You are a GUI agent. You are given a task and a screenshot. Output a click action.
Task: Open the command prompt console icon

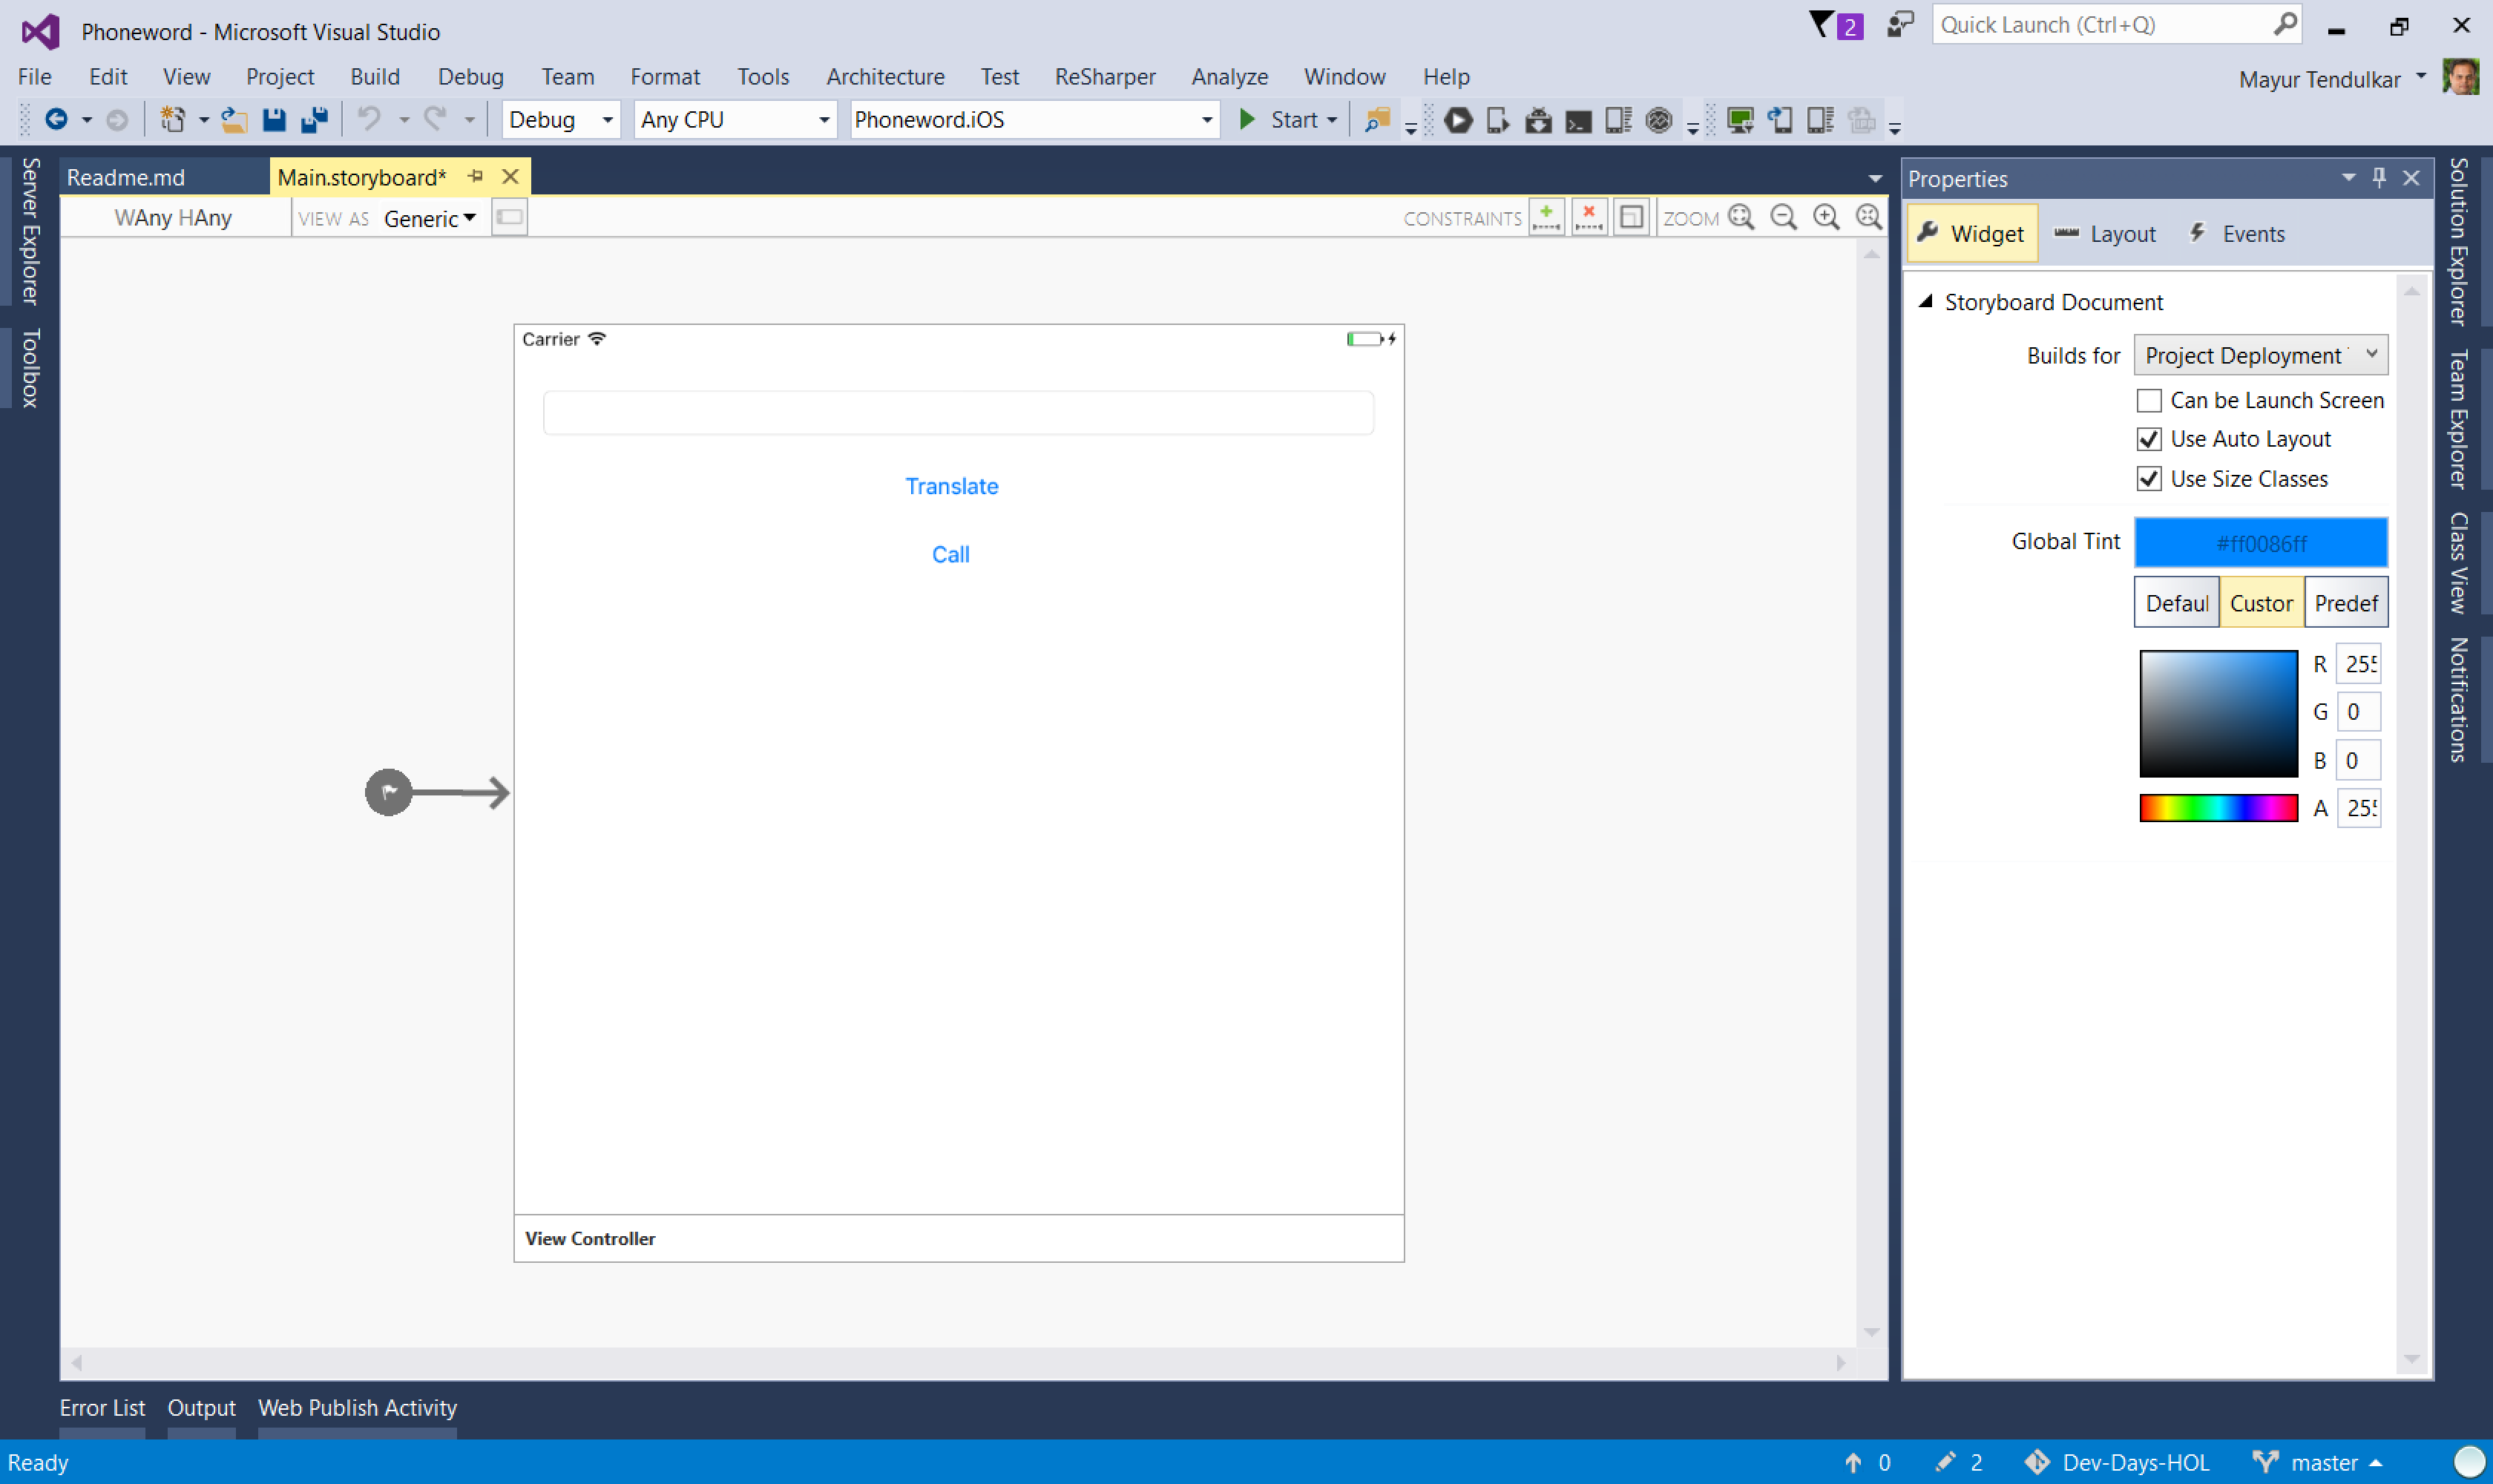1578,121
